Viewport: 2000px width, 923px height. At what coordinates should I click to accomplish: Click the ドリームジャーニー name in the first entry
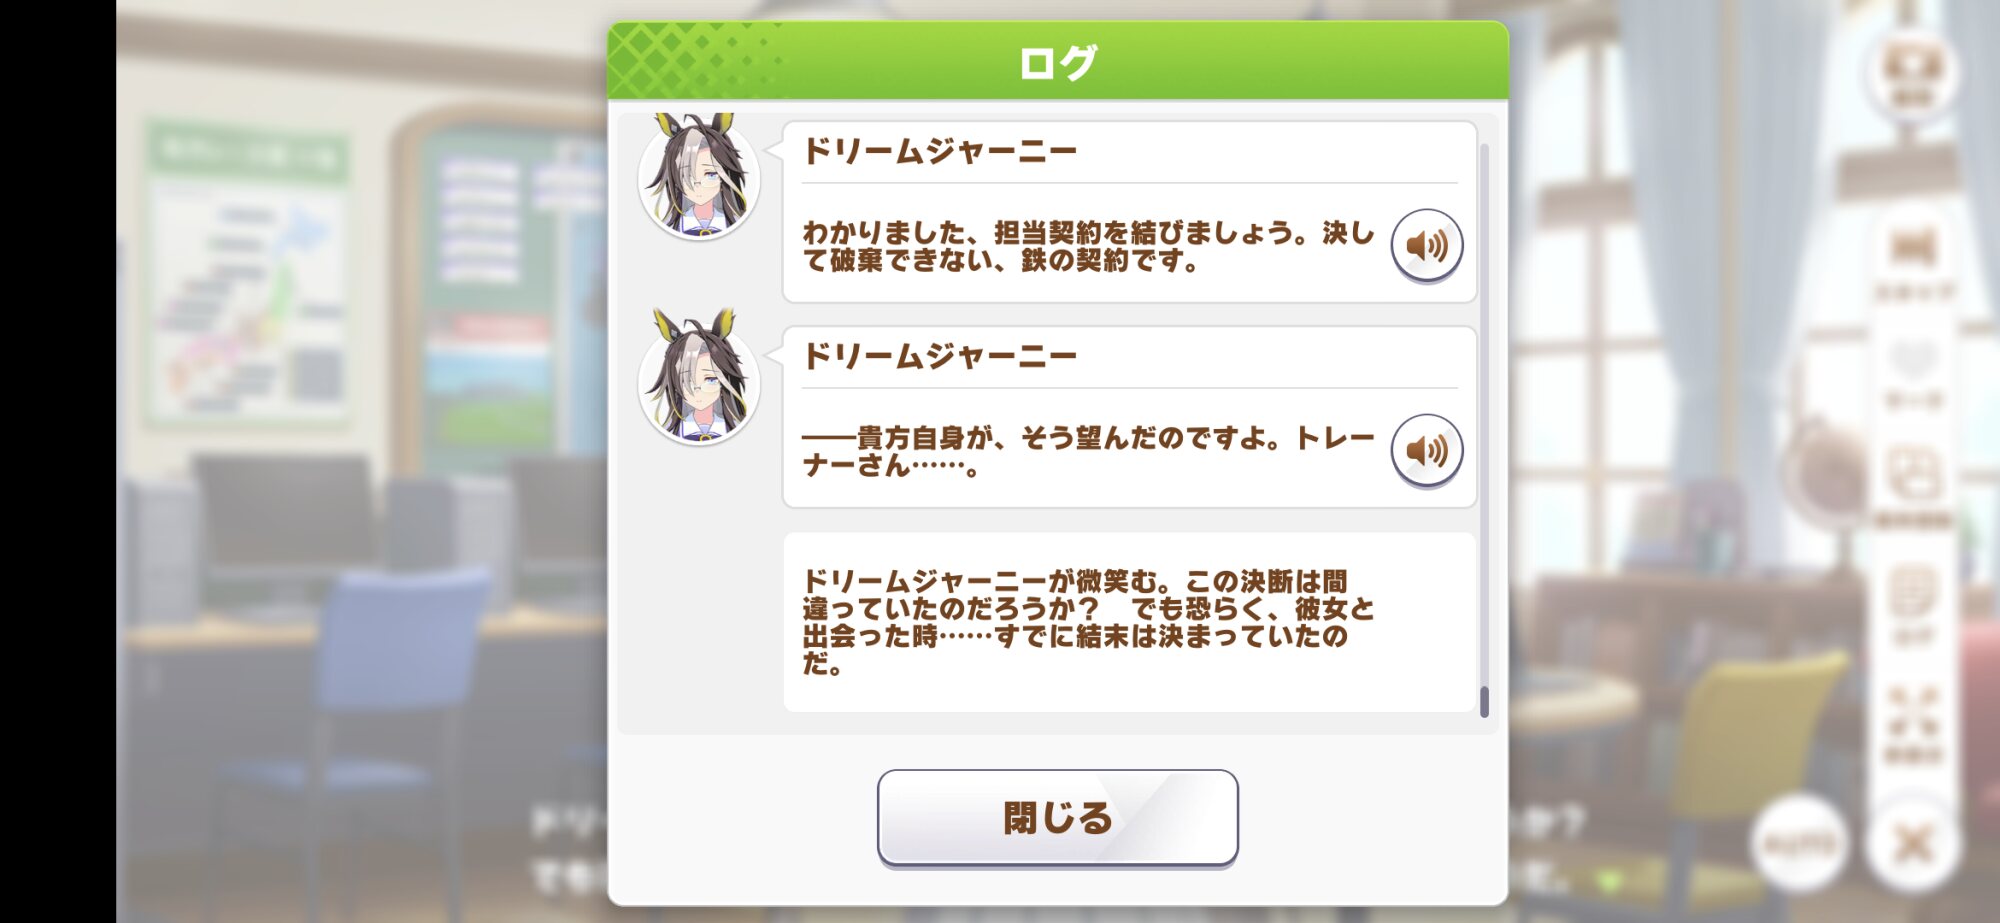pyautogui.click(x=940, y=151)
